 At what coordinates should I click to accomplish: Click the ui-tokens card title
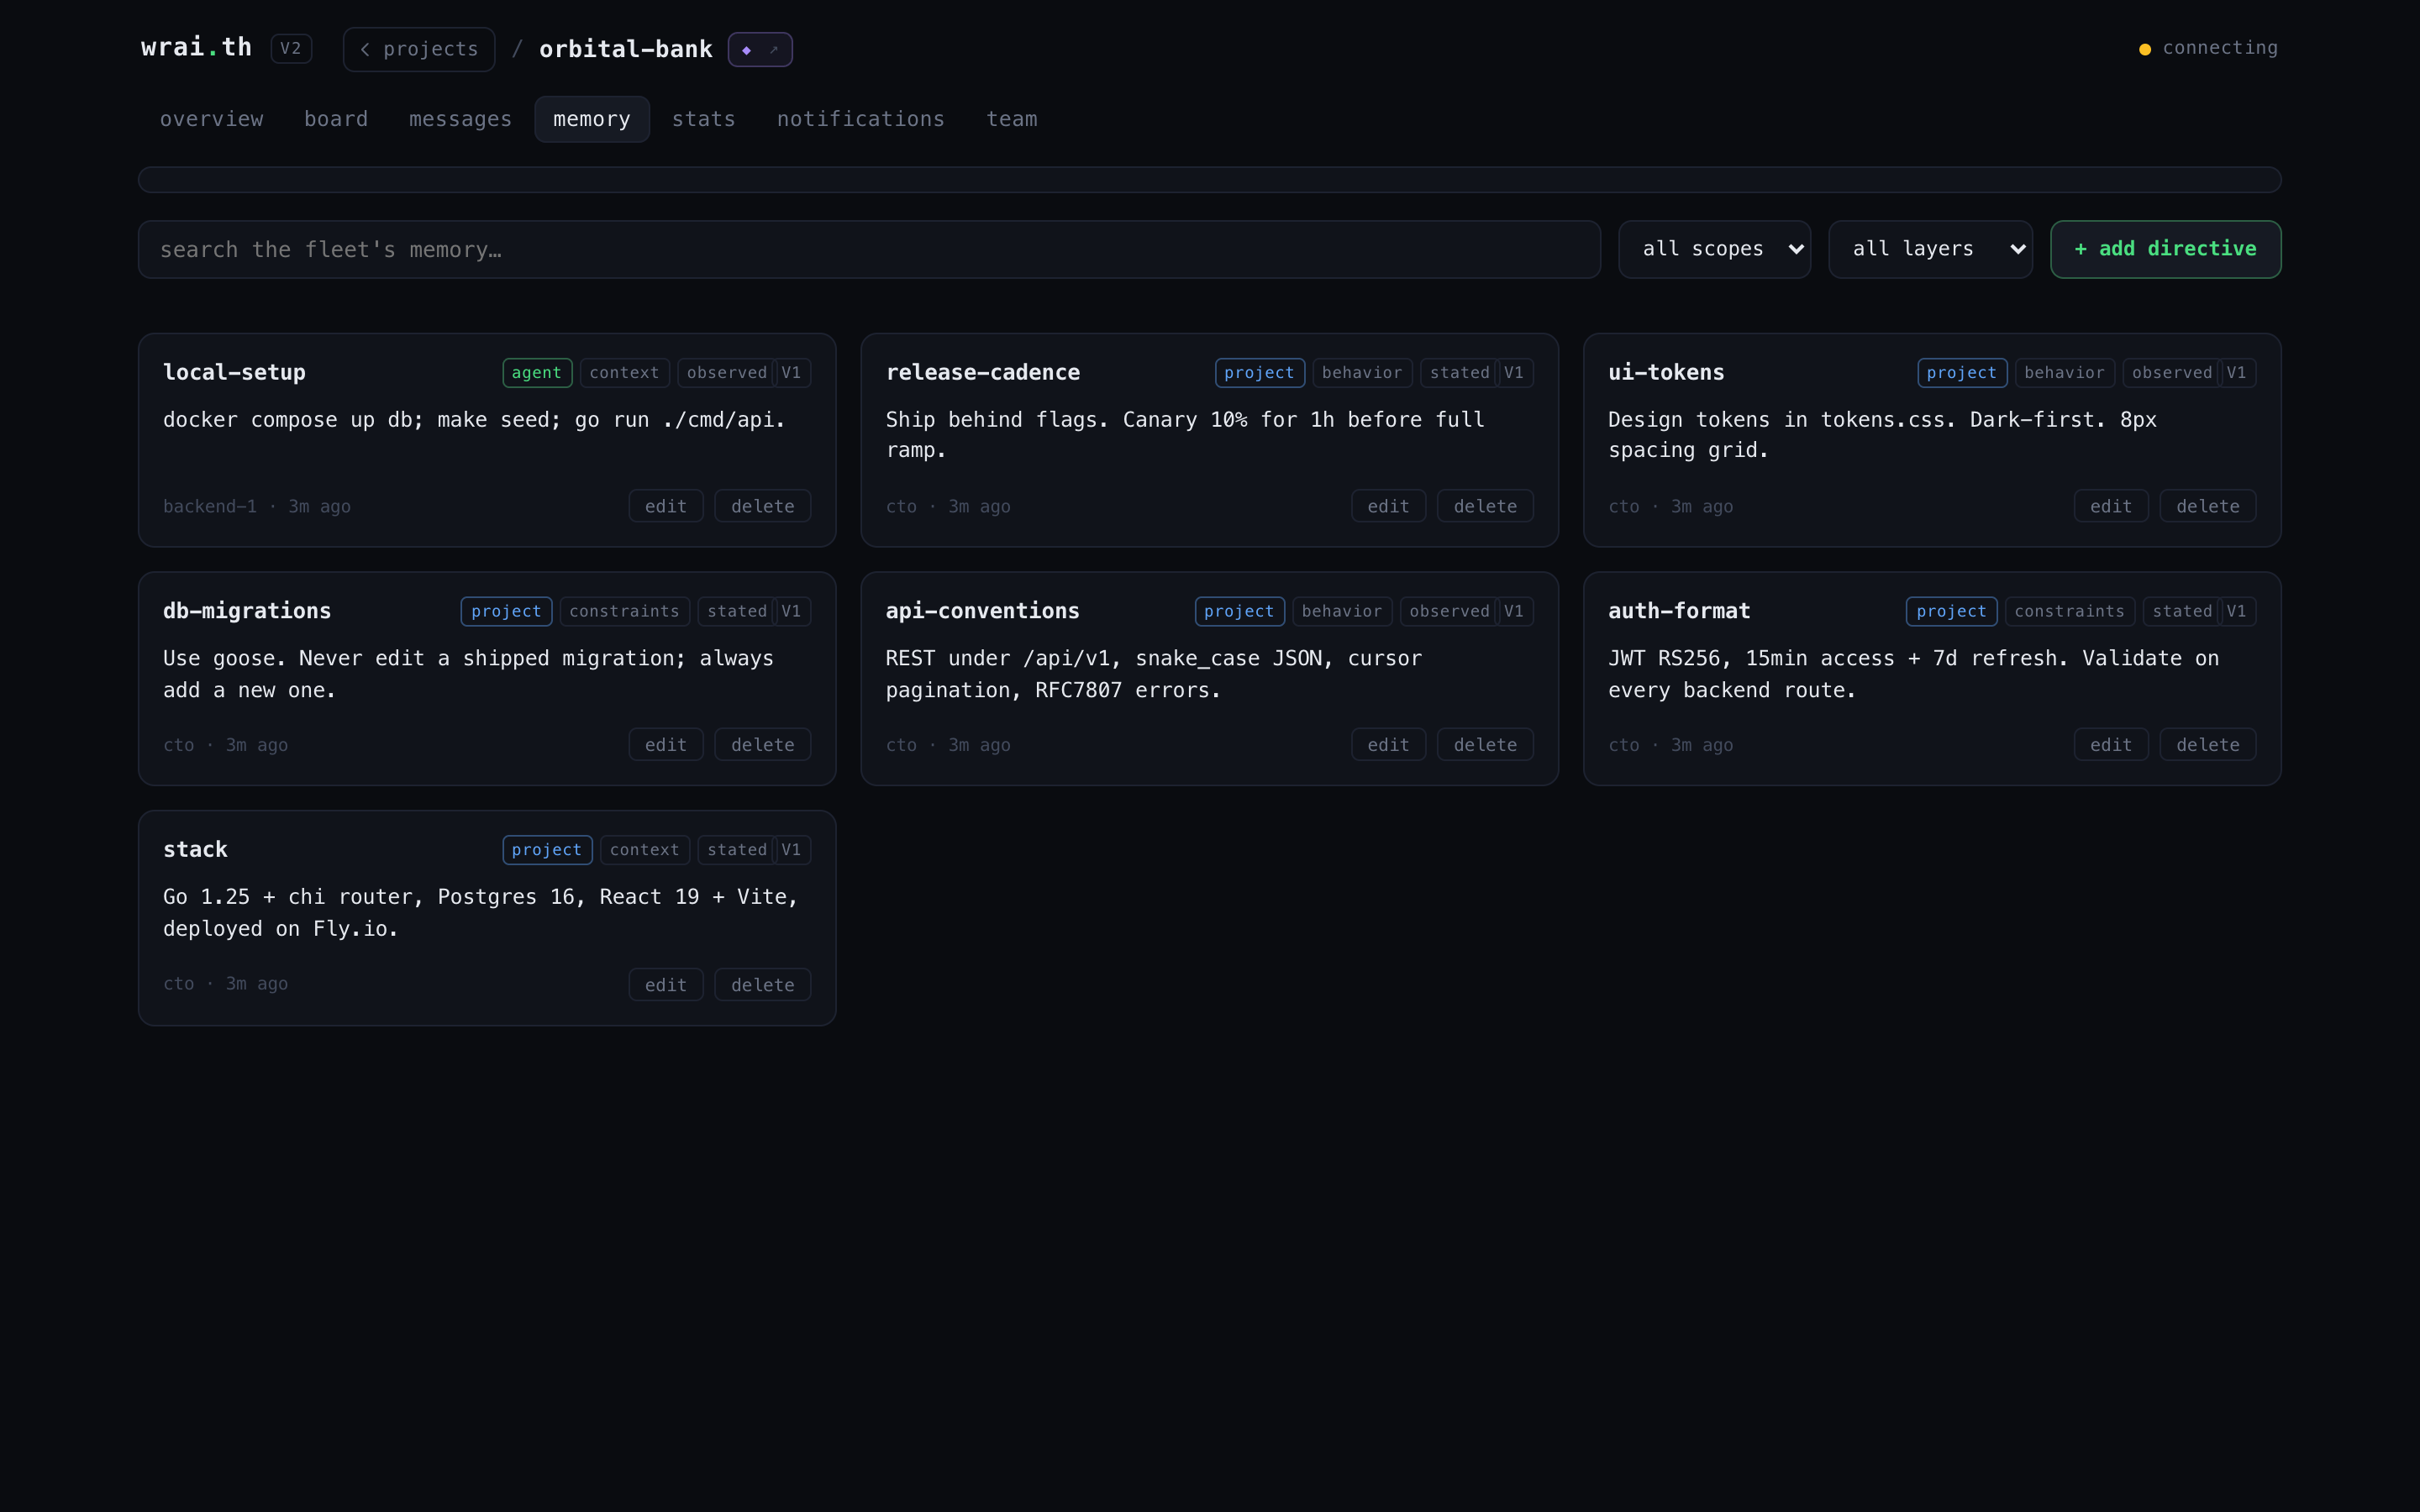1667,372
